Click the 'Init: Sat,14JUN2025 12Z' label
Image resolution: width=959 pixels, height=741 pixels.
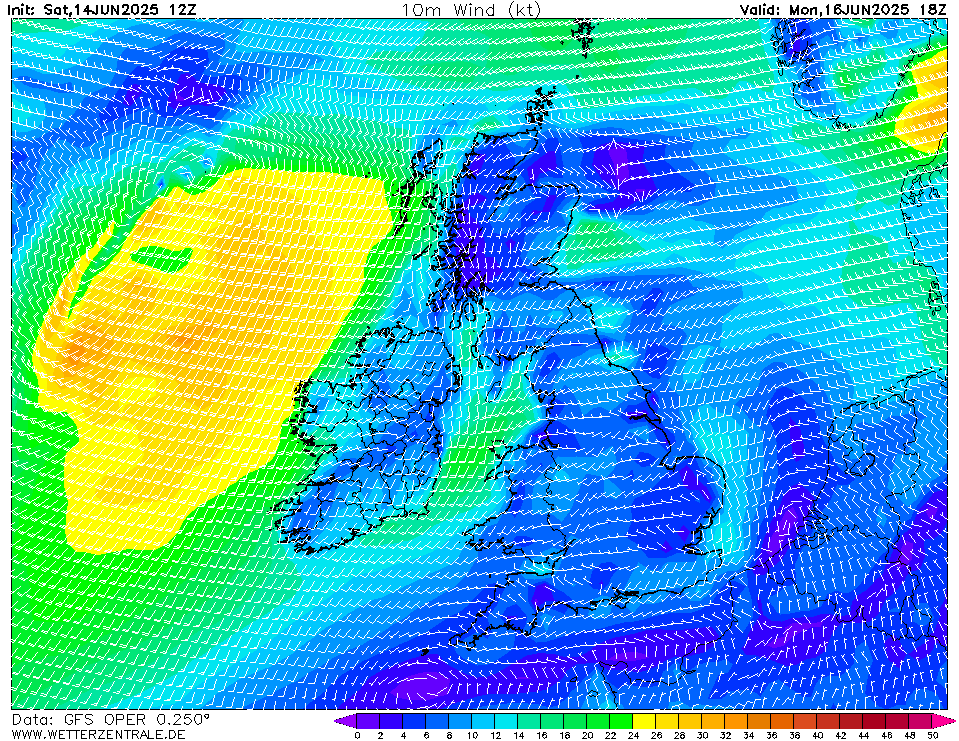pos(101,10)
